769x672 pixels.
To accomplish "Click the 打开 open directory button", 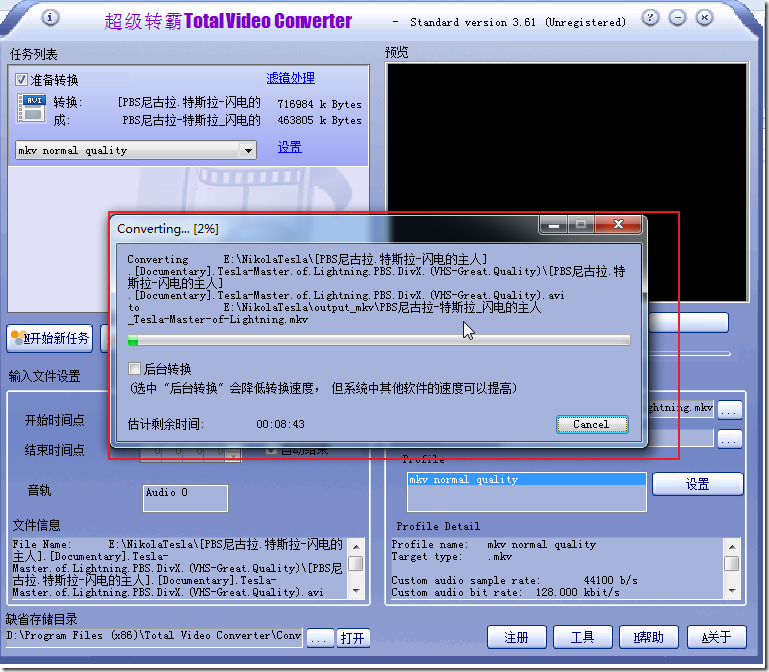I will 353,638.
